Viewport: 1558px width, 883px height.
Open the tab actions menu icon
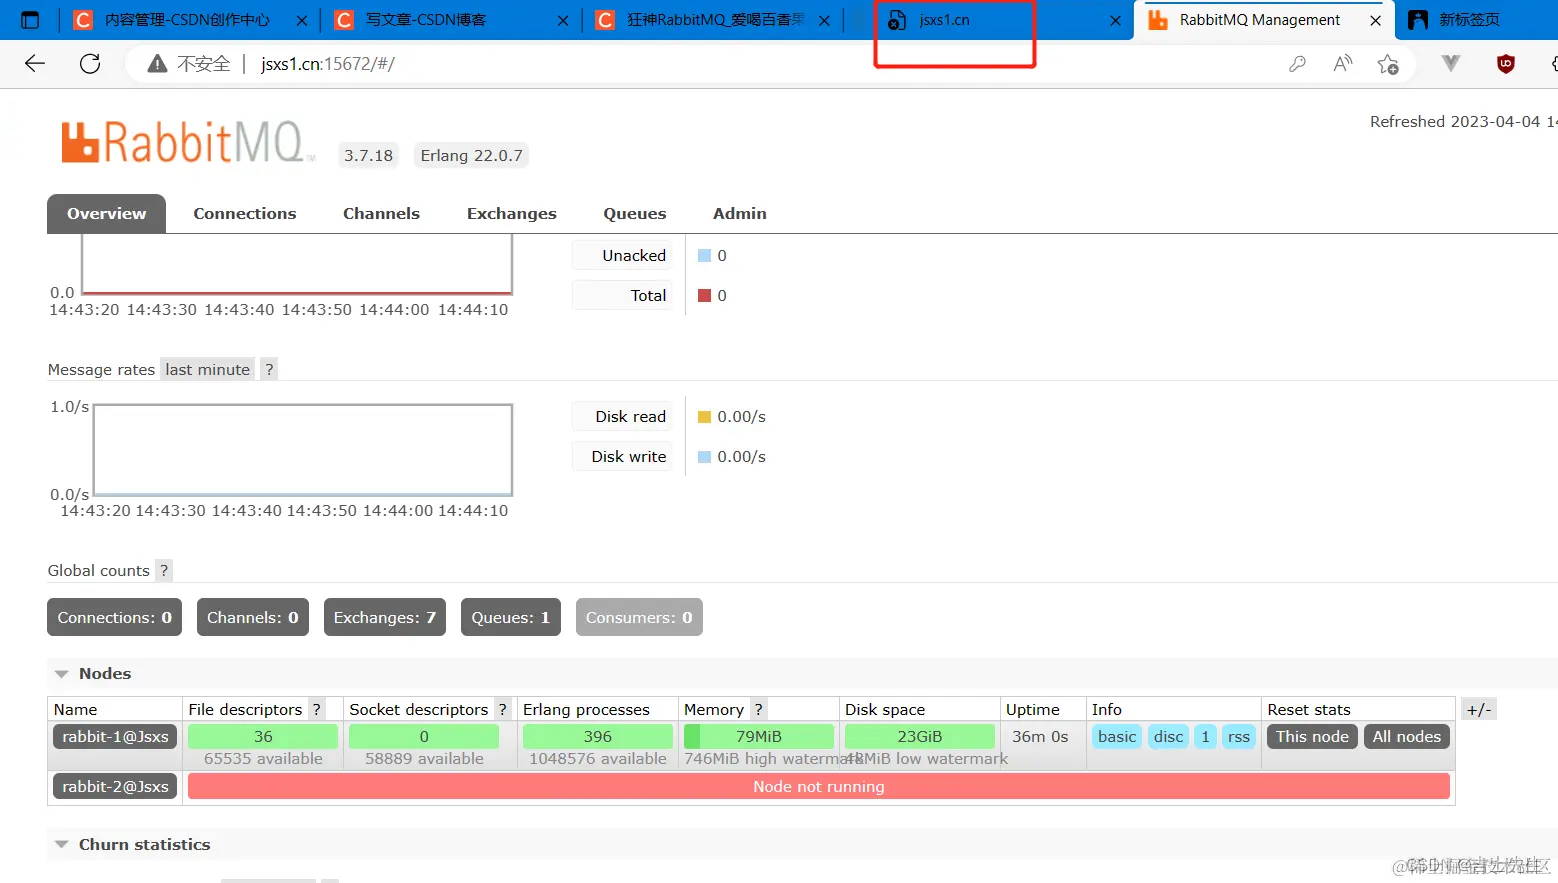click(30, 20)
